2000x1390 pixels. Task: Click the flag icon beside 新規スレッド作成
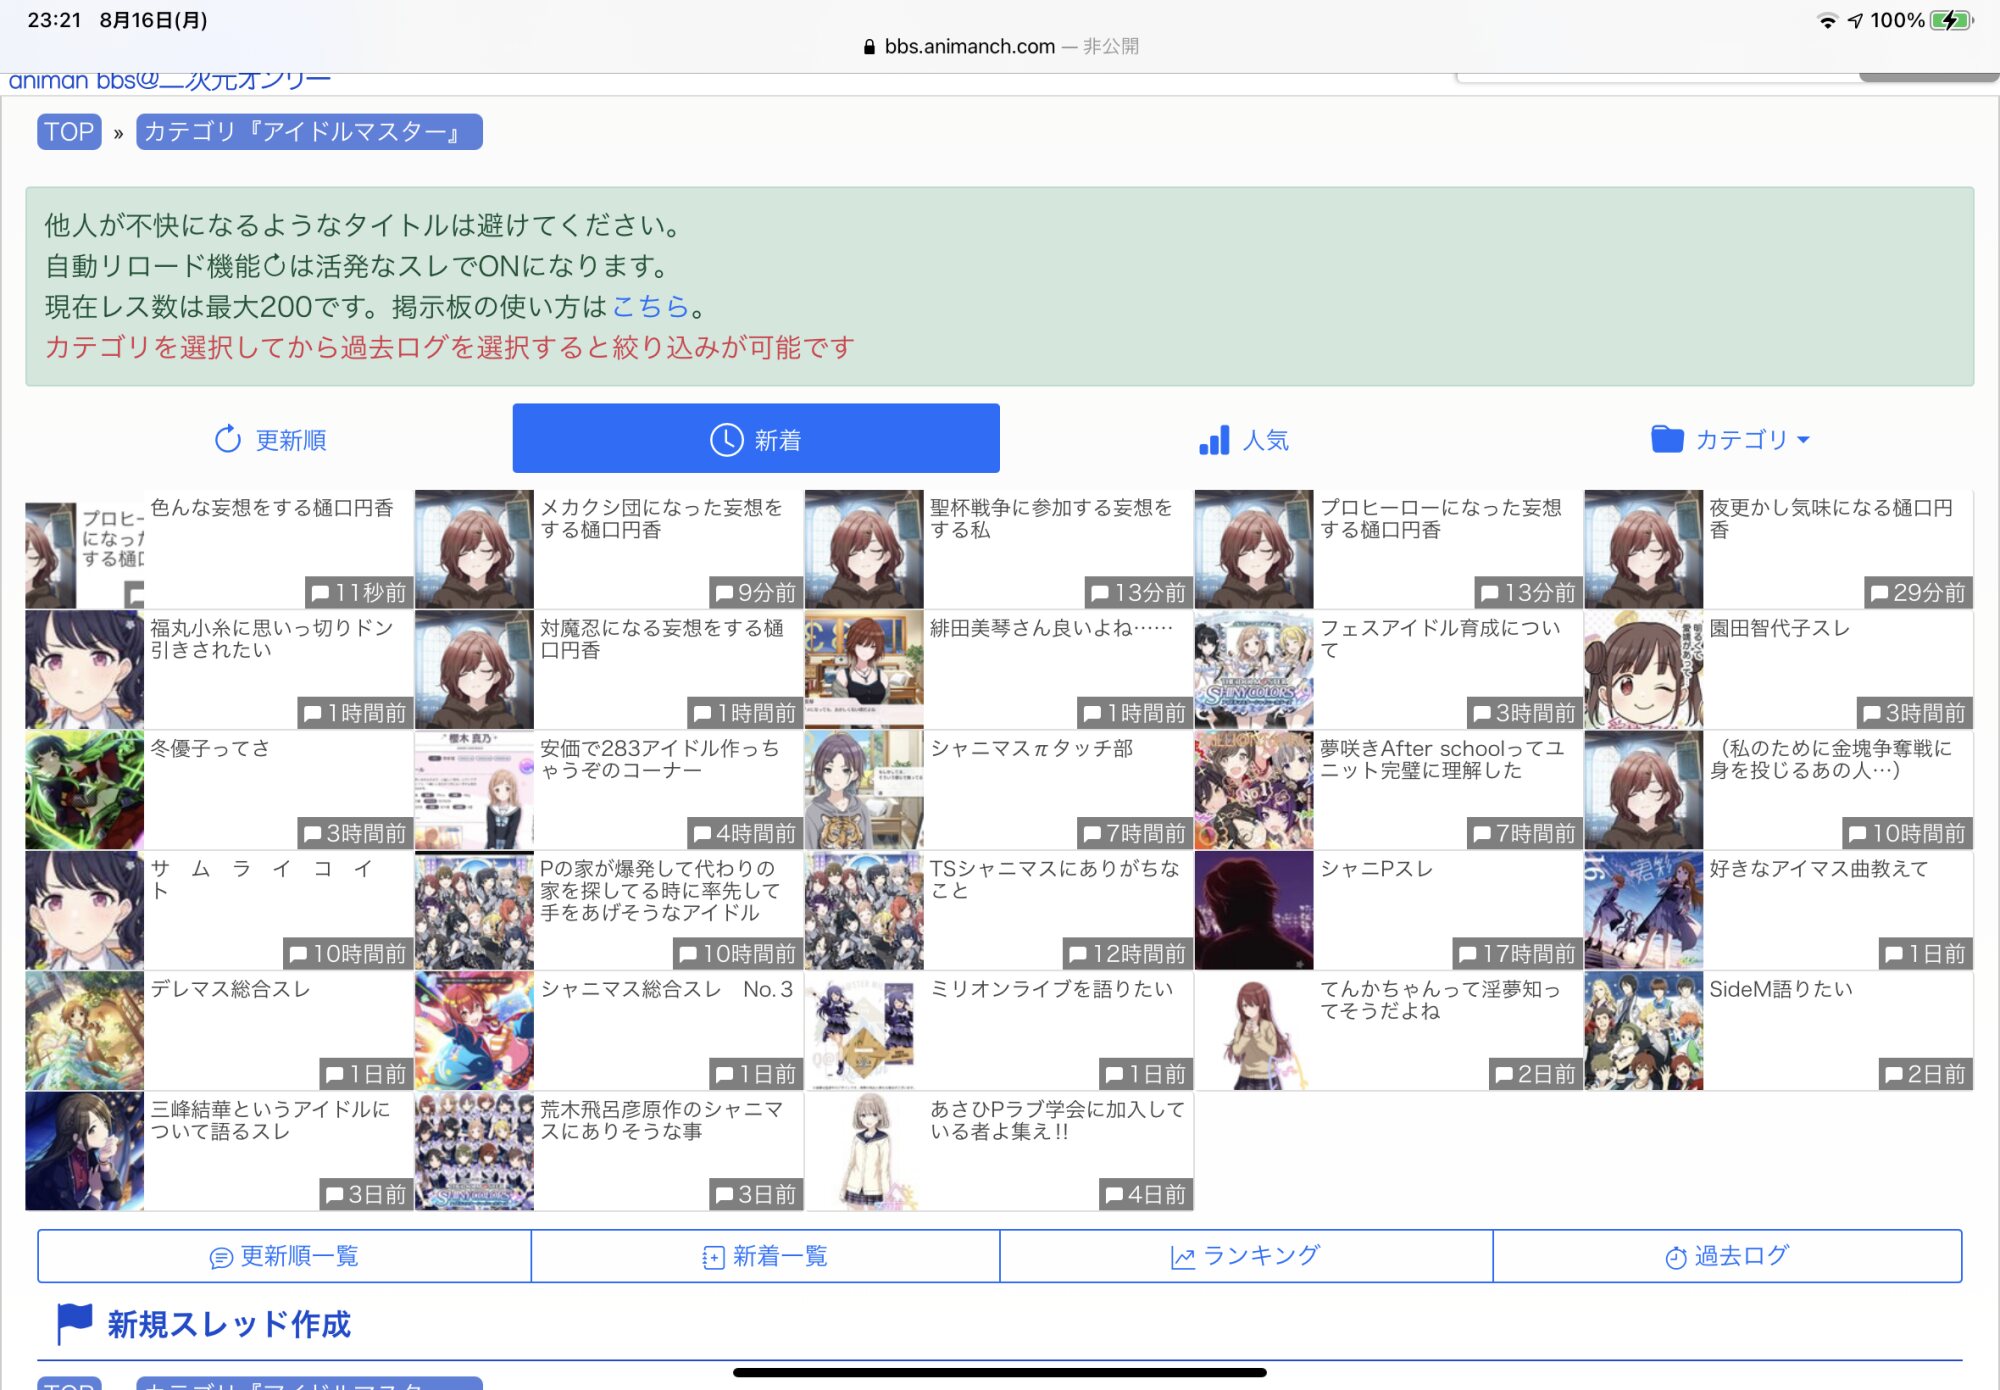[75, 1323]
